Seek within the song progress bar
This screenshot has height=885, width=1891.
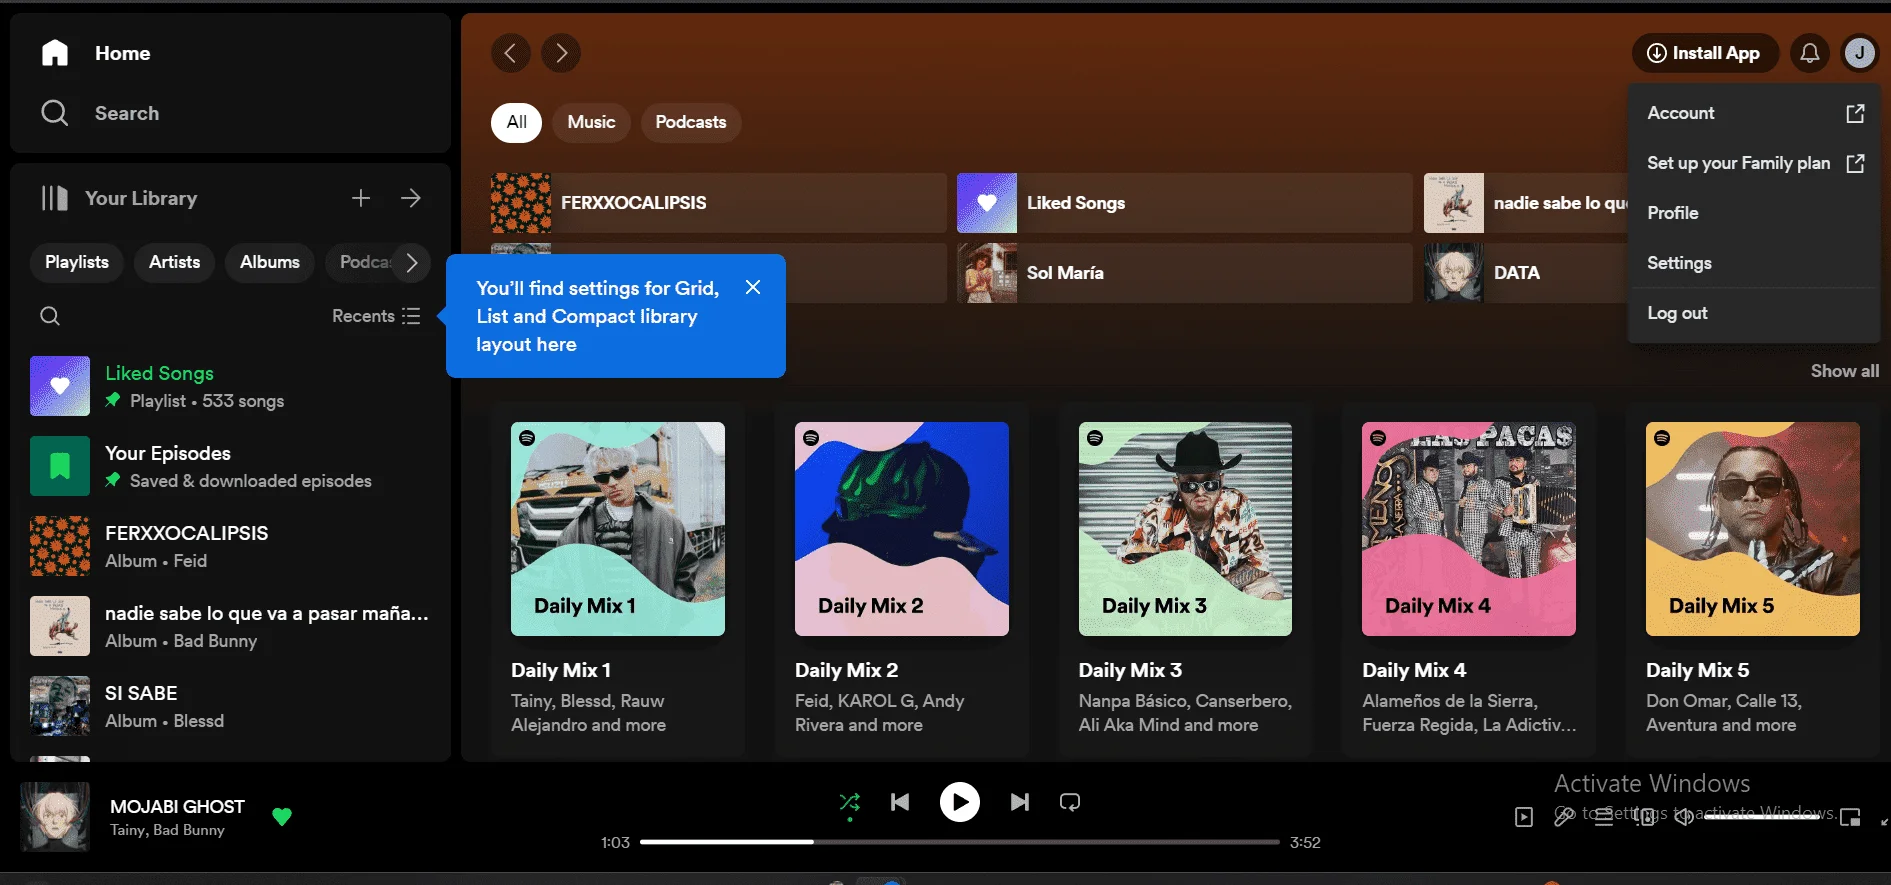[x=960, y=842]
